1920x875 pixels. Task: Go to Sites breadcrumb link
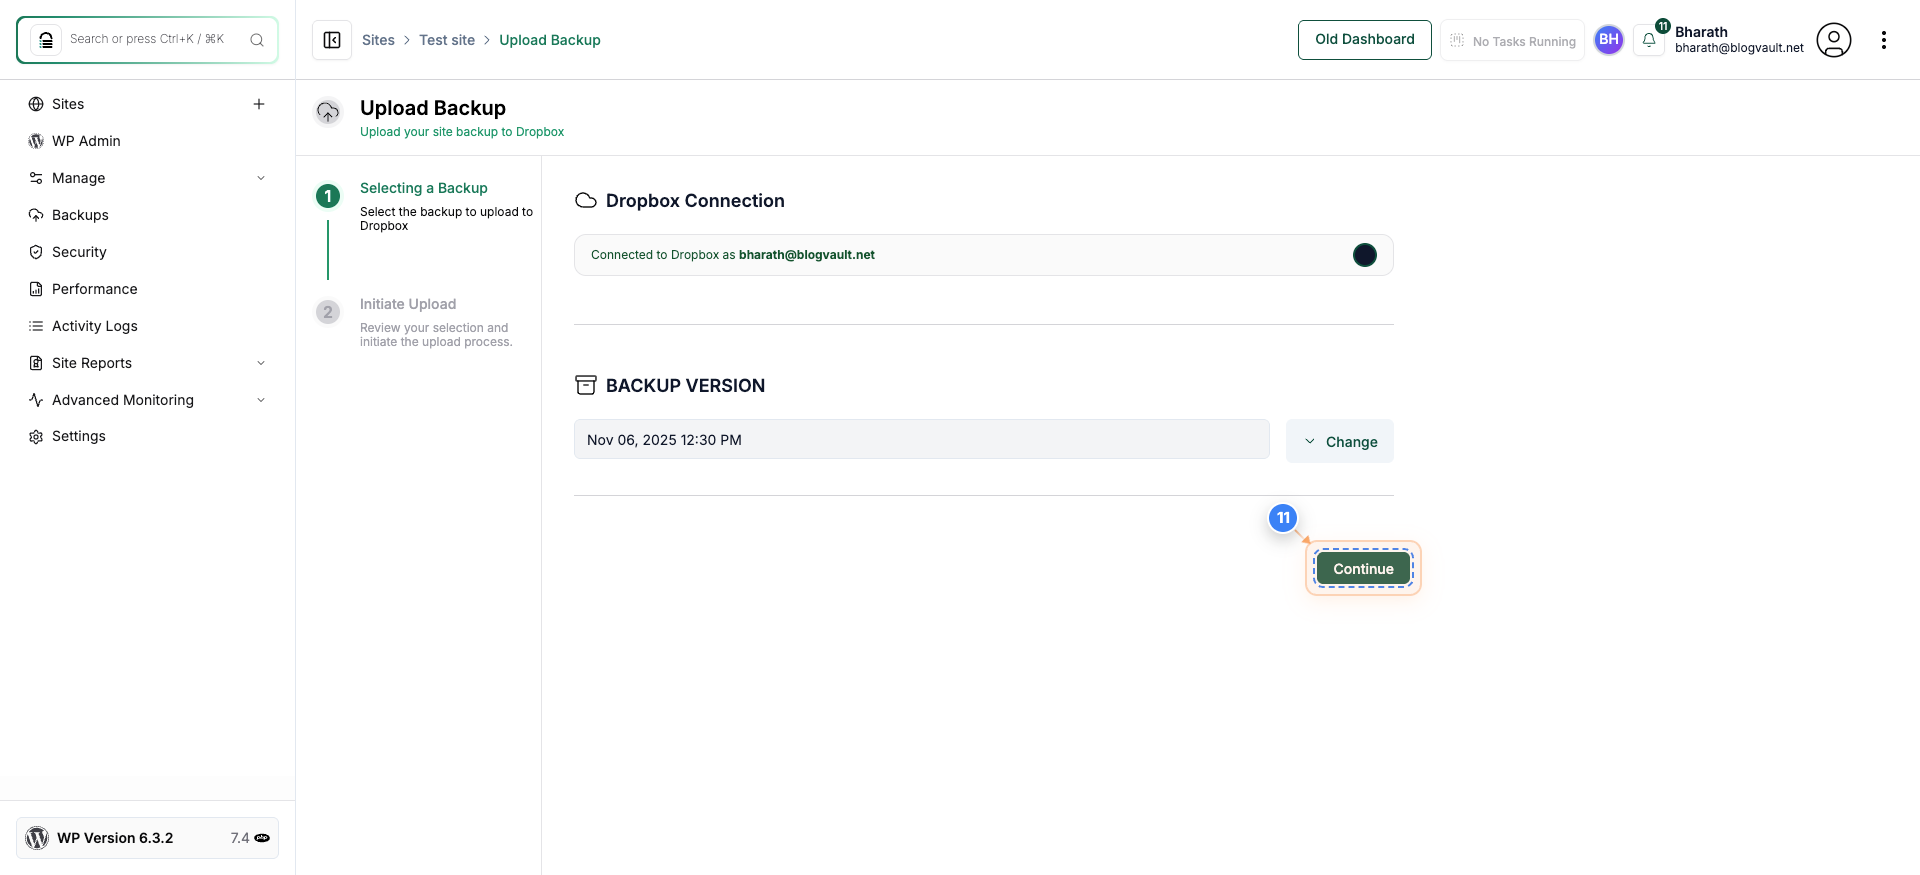[378, 40]
